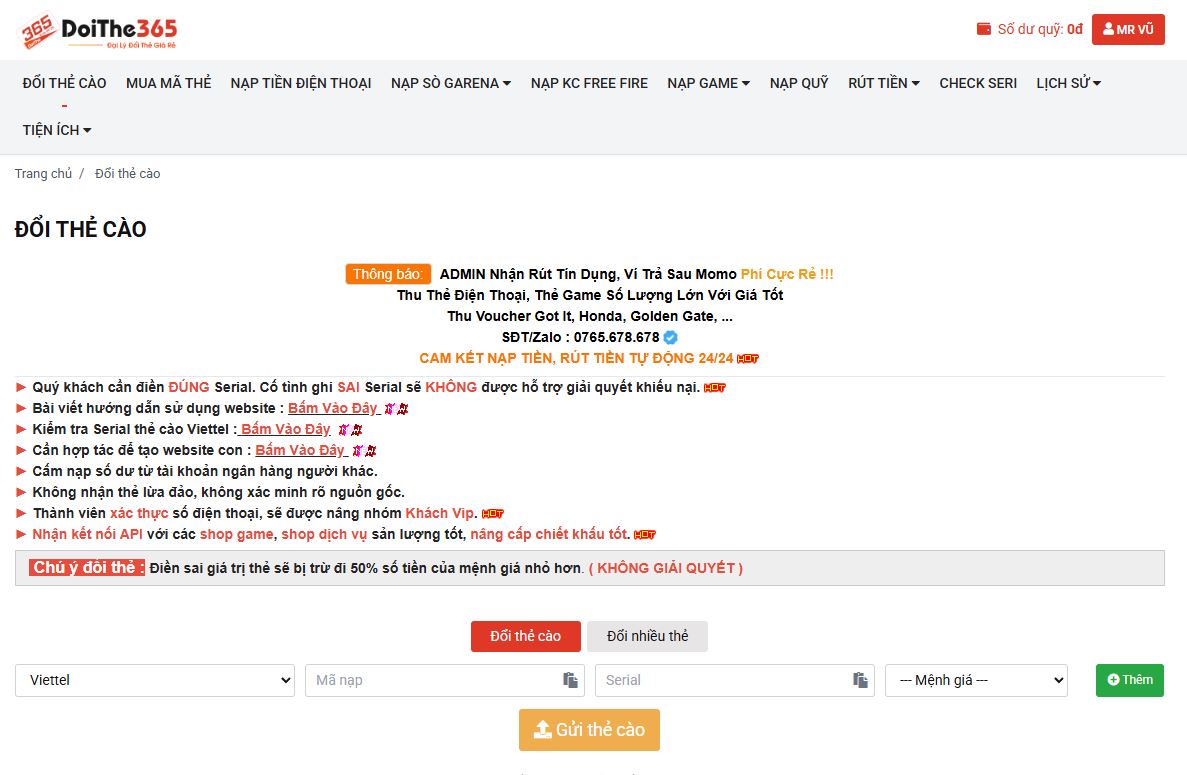1187x775 pixels.
Task: Open the Mệnh giá dropdown
Action: (975, 679)
